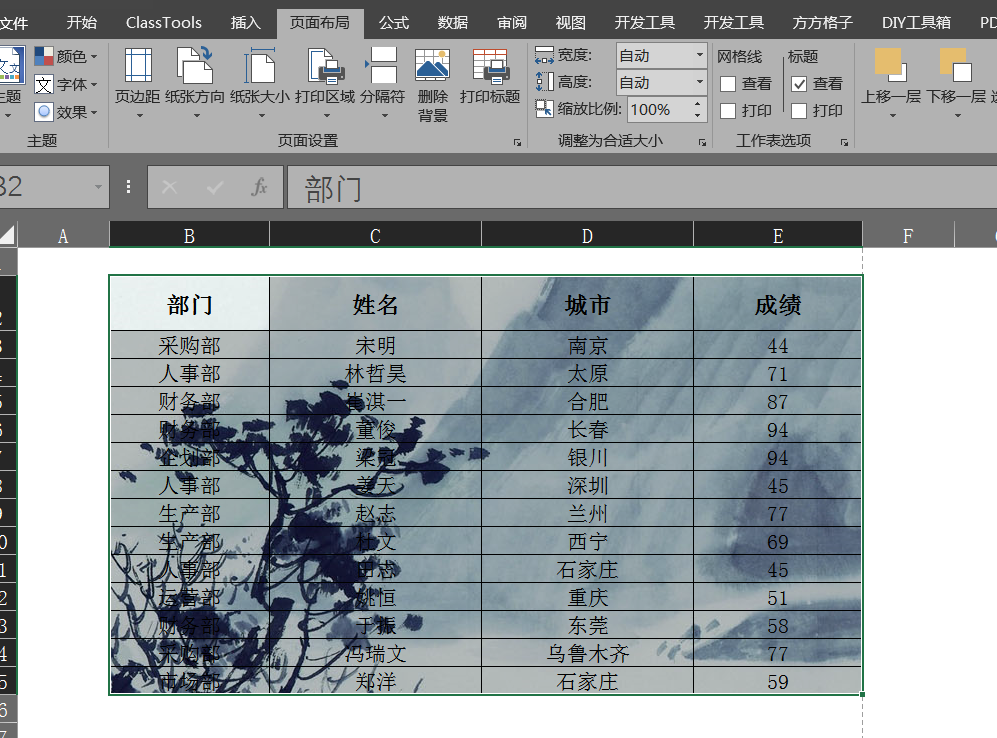This screenshot has width=997, height=738.
Task: Click the 宽度 width icon
Action: pyautogui.click(x=544, y=55)
